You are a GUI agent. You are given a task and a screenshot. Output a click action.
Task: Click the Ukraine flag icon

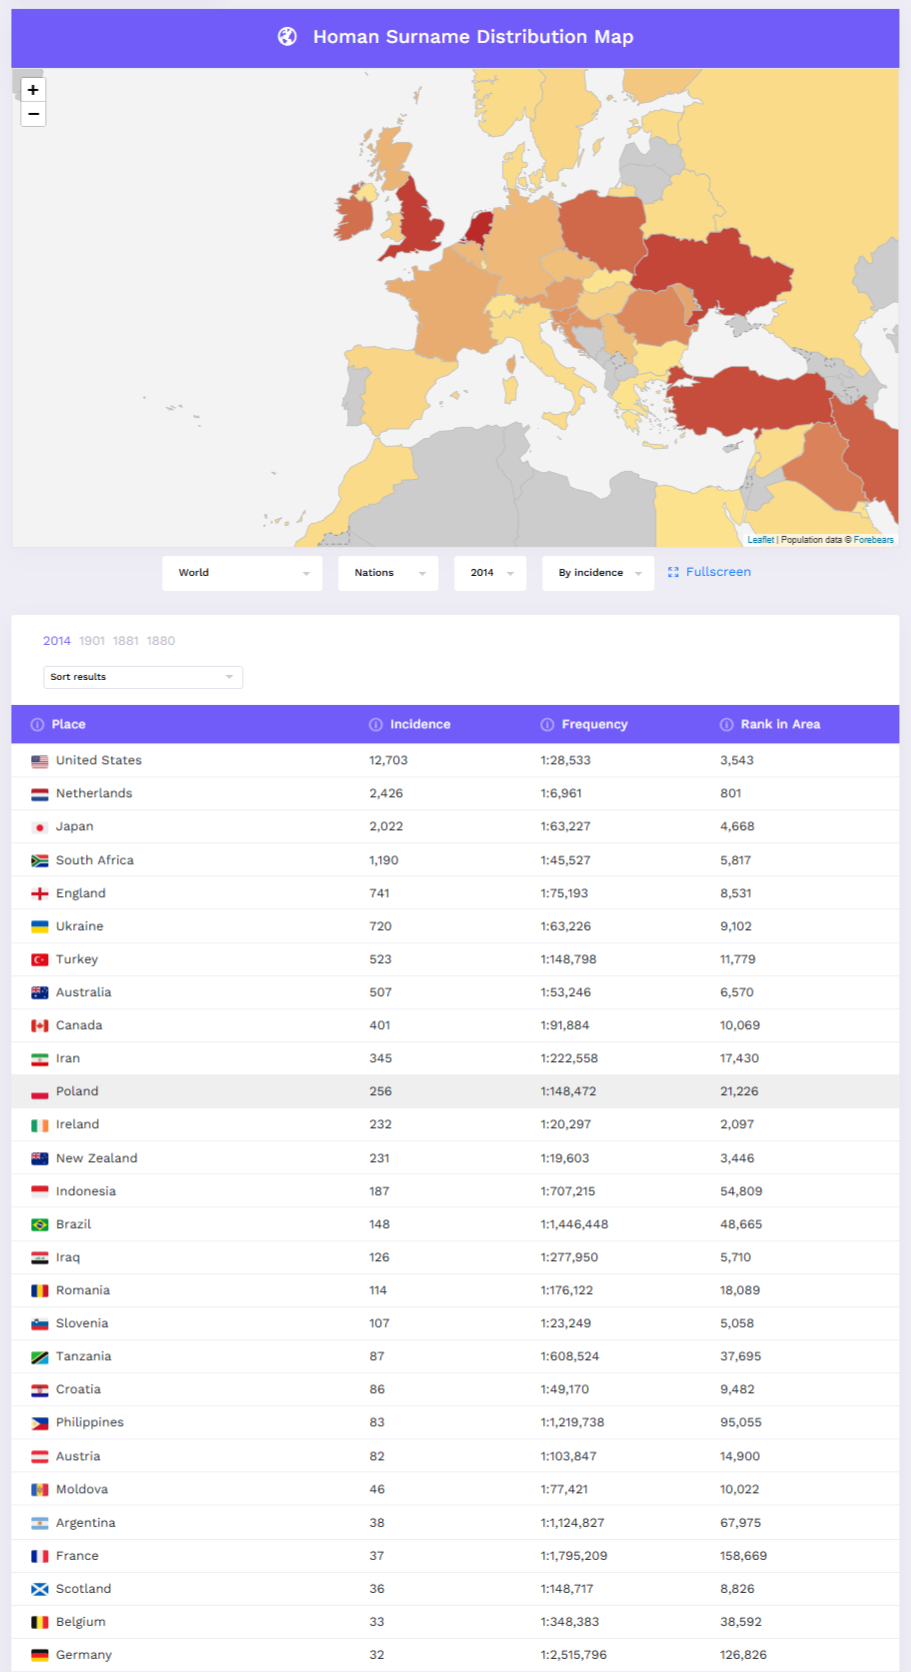[x=40, y=926]
